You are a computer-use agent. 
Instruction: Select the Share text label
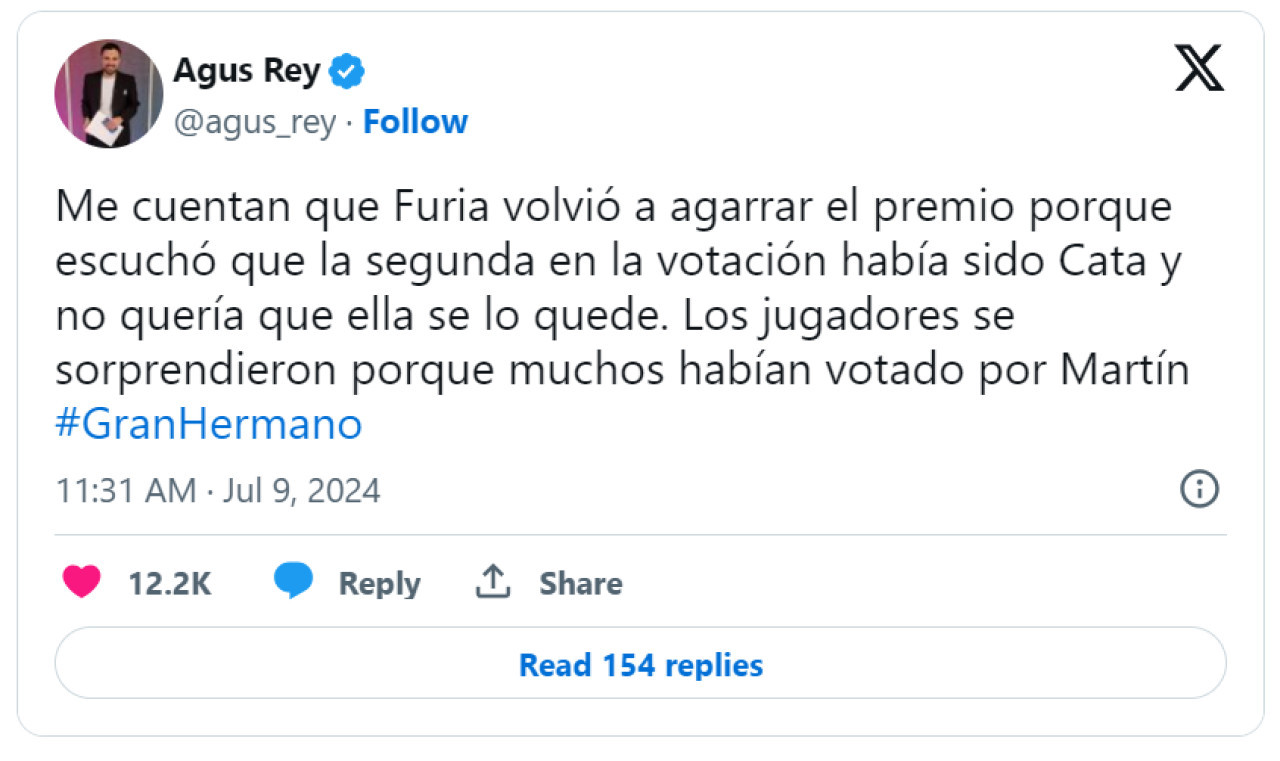[581, 583]
